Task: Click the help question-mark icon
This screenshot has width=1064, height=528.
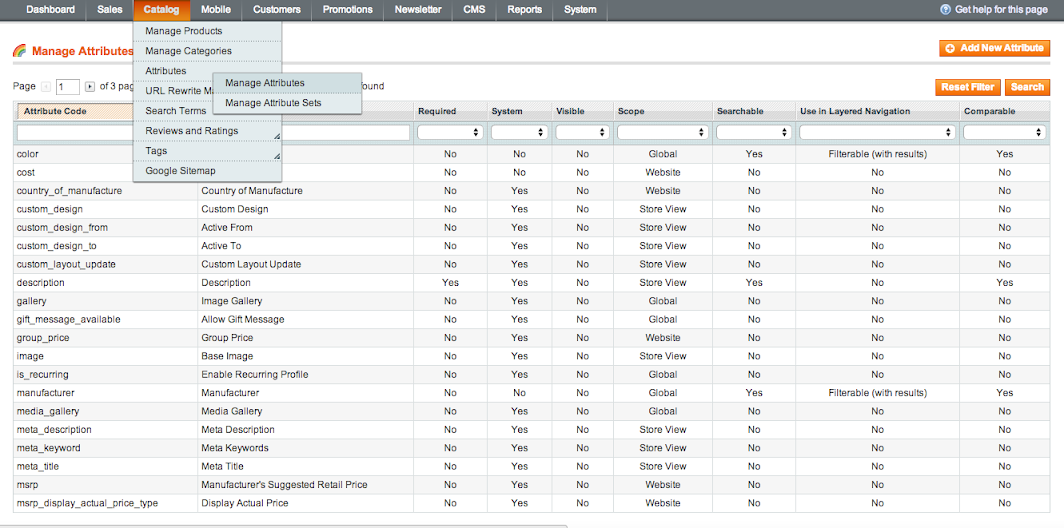Action: [x=945, y=10]
